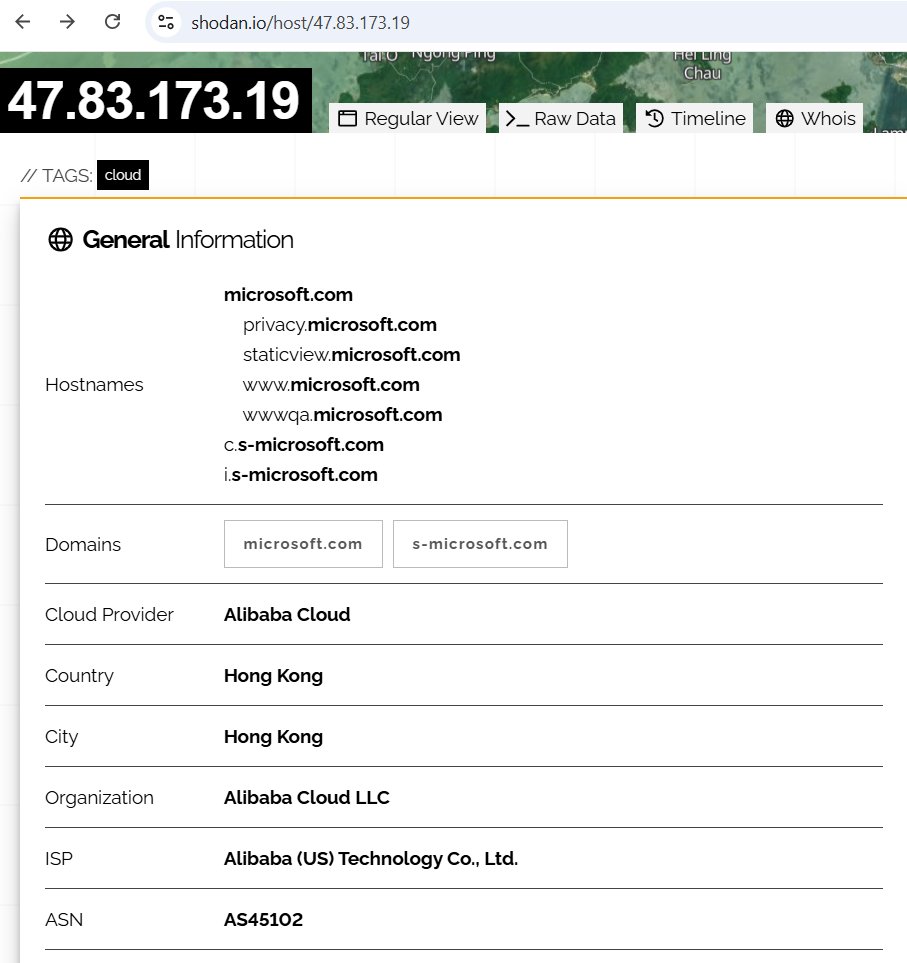
Task: Select hostname wwwqa.microsoft.com
Action: tap(343, 415)
